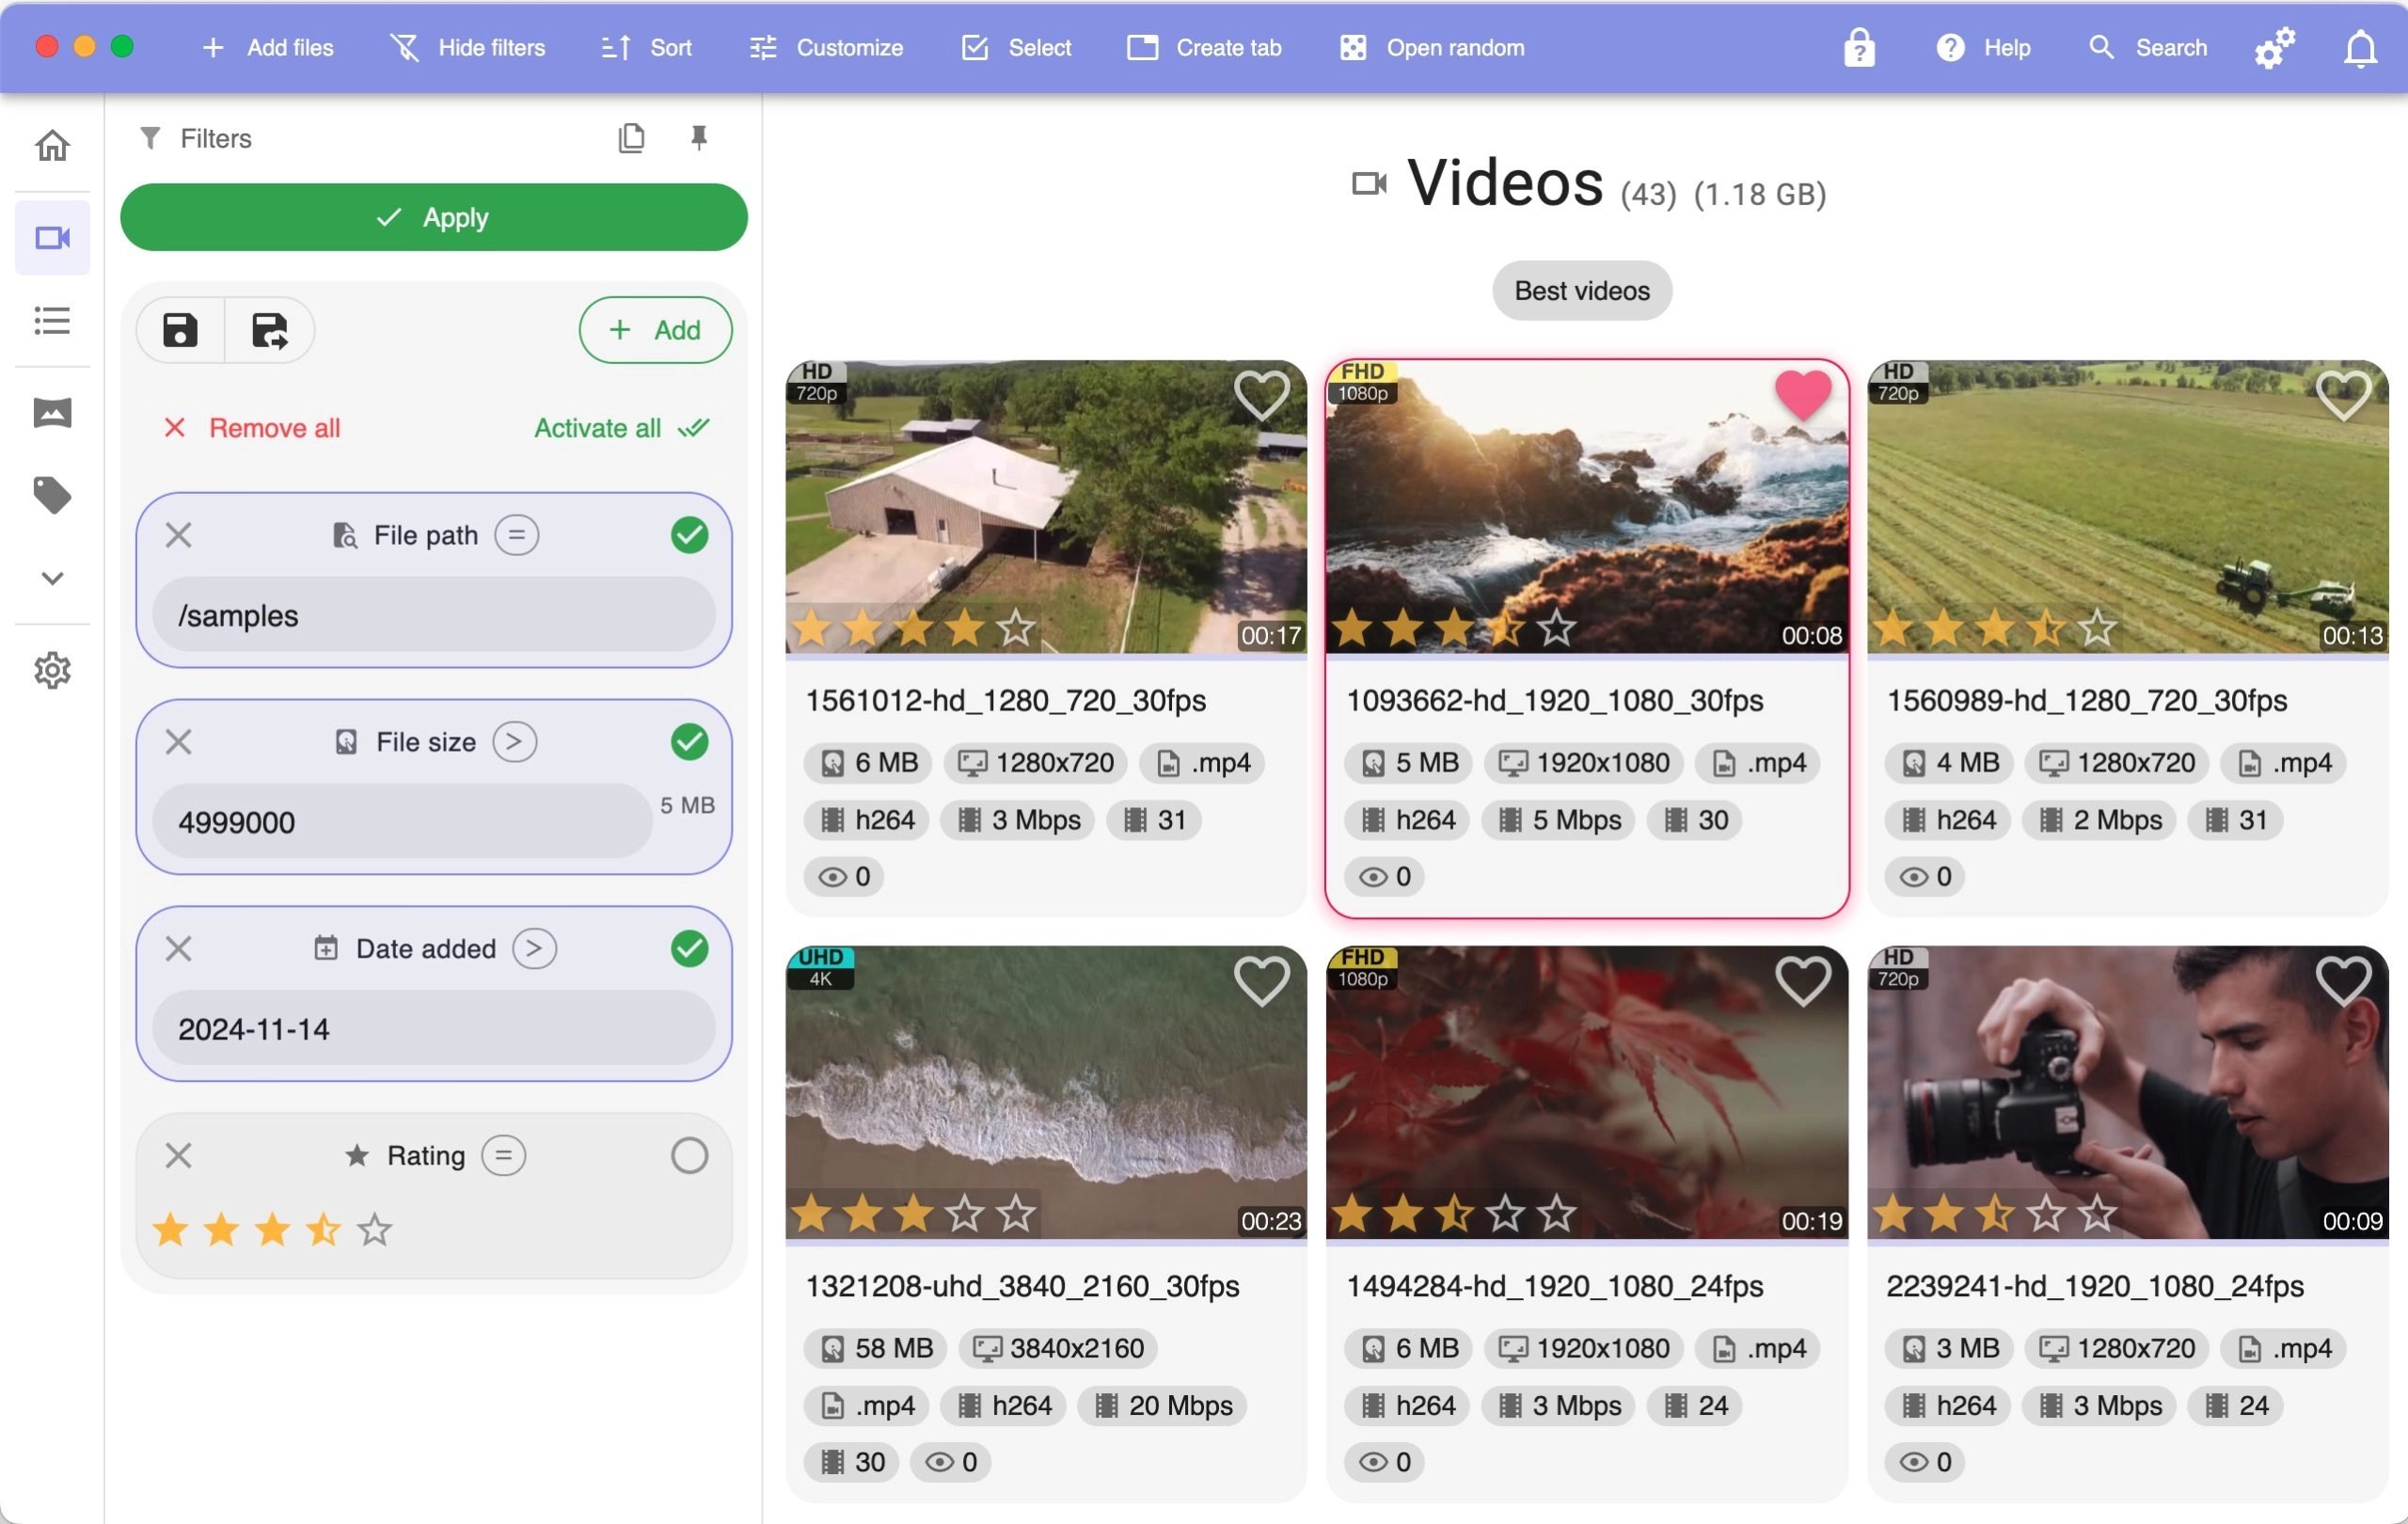Click the lock icon in top bar
The width and height of the screenshot is (2408, 1524).
pos(1859,47)
